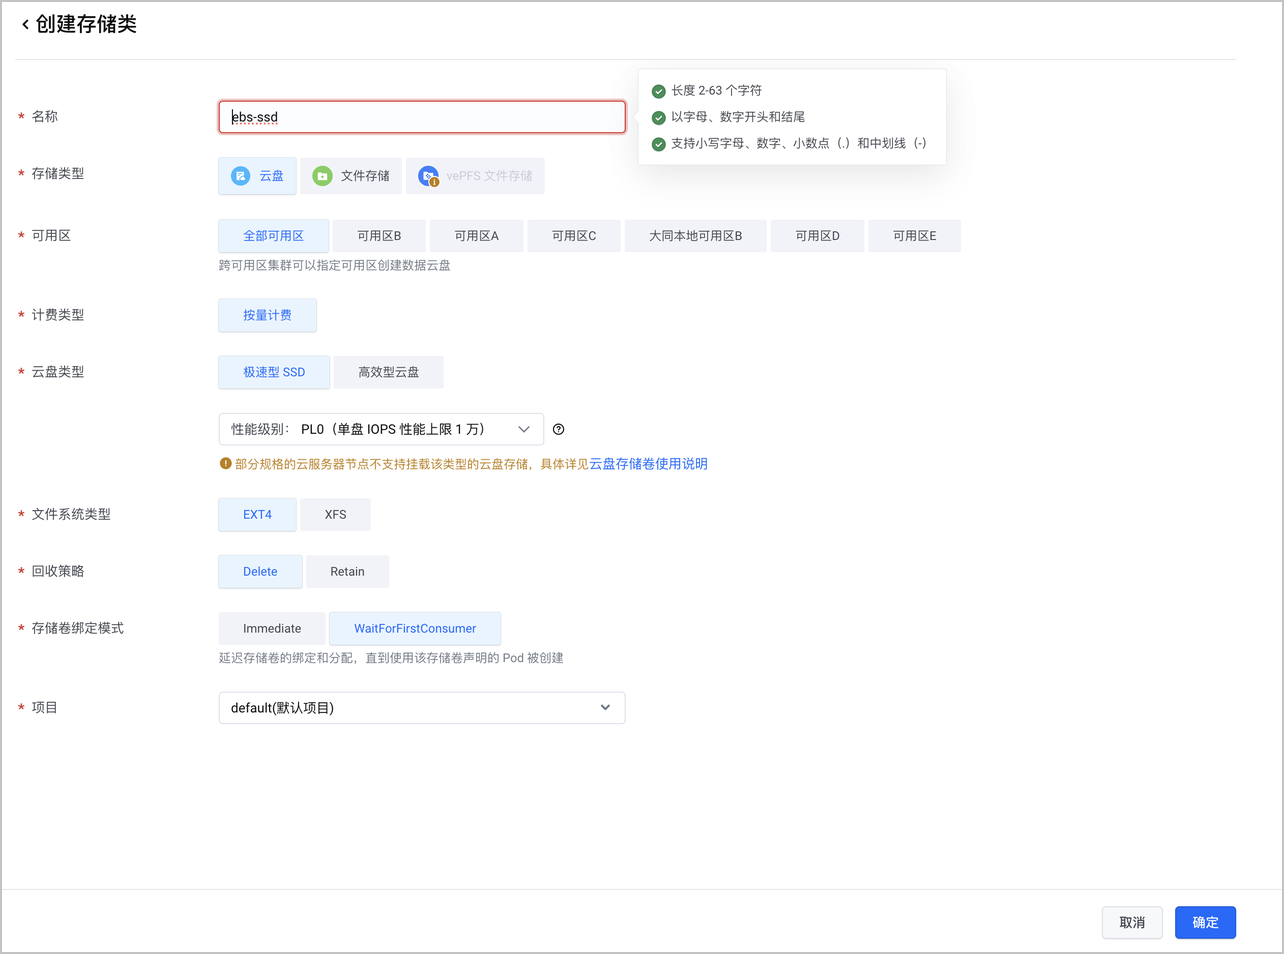Click the 可用区 field label
The image size is (1284, 954).
tap(51, 236)
